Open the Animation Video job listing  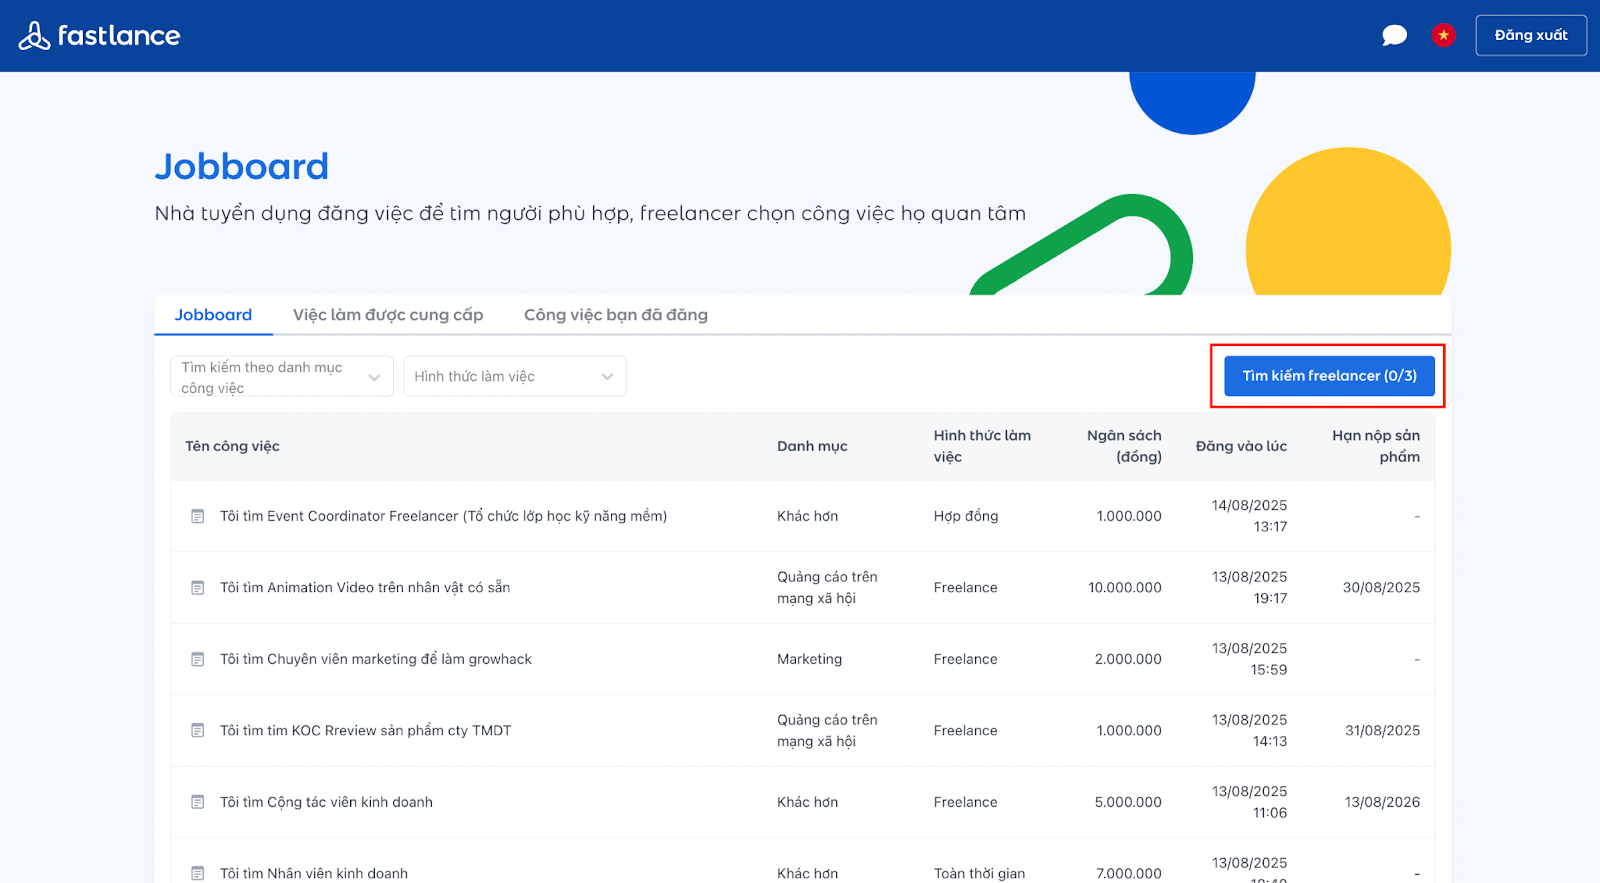(365, 588)
